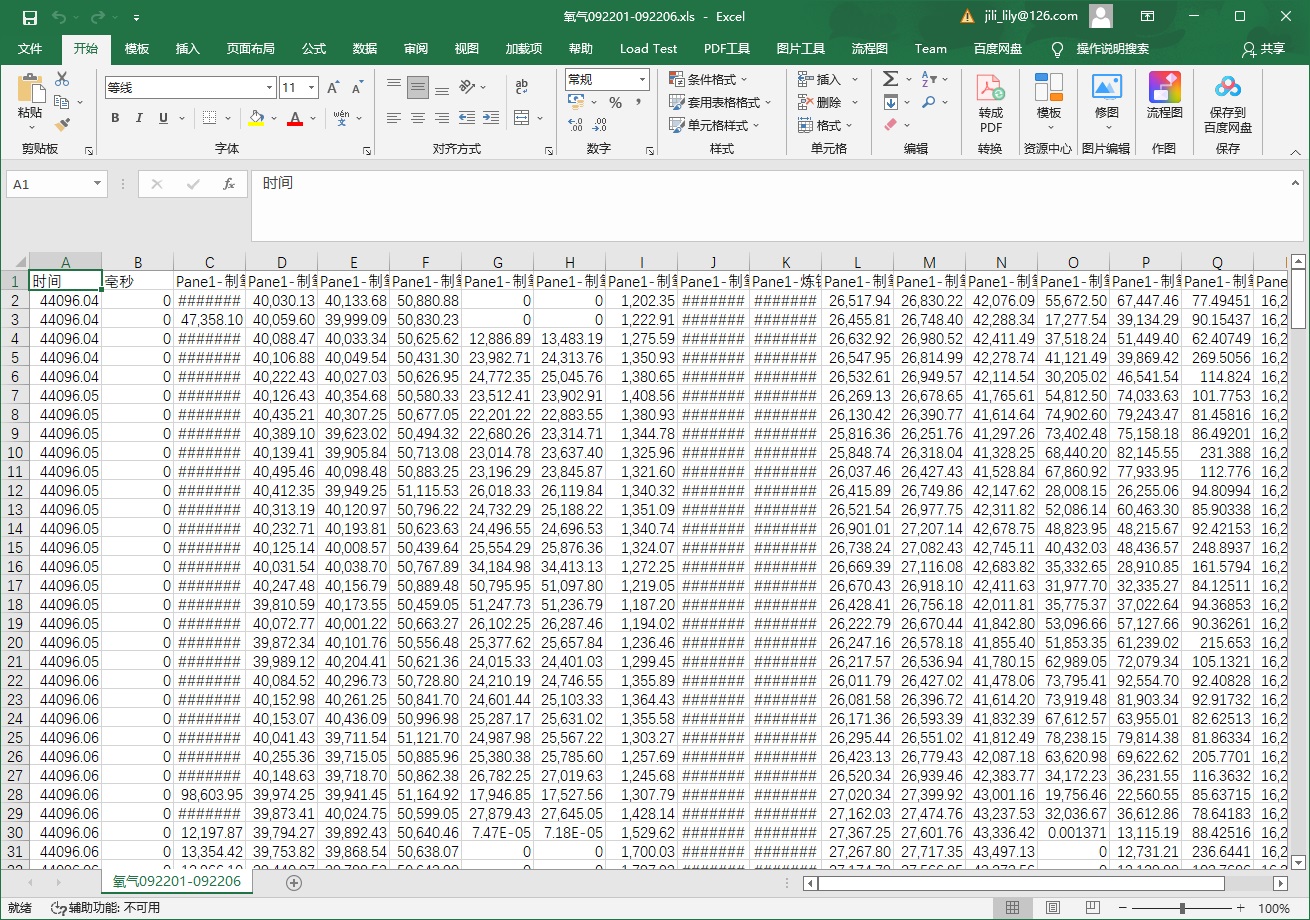Open the 文件 menu

point(30,48)
